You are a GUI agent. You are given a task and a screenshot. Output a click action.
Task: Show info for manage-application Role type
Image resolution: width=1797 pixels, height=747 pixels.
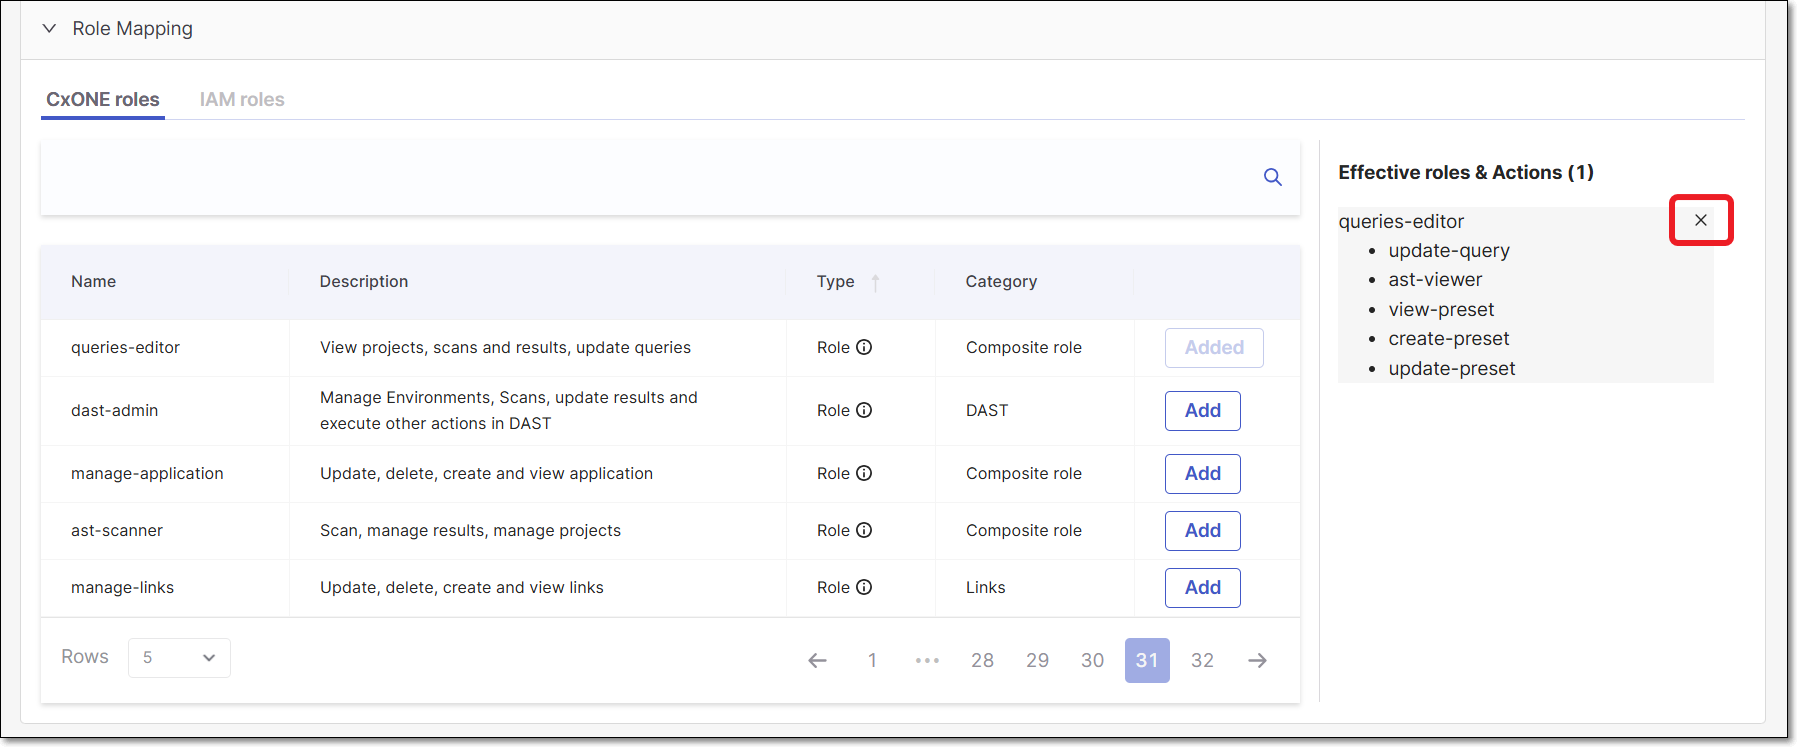tap(864, 473)
